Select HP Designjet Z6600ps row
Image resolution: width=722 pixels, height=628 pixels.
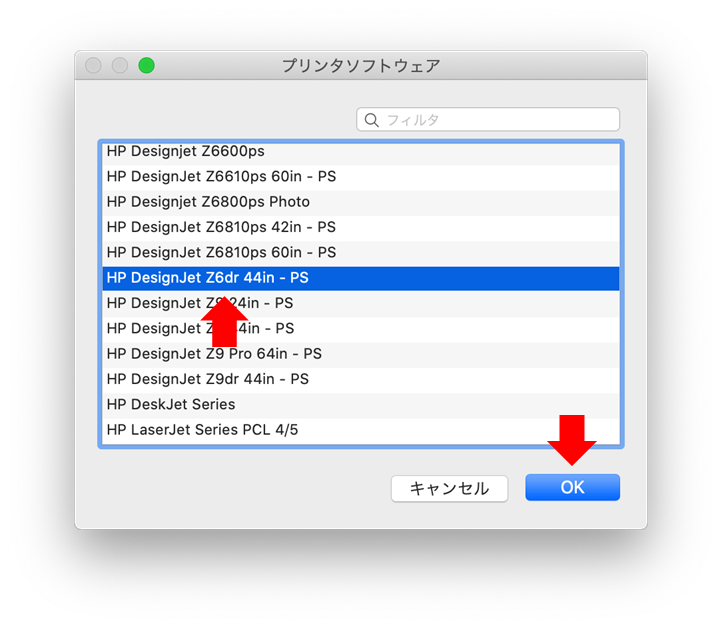click(x=361, y=152)
